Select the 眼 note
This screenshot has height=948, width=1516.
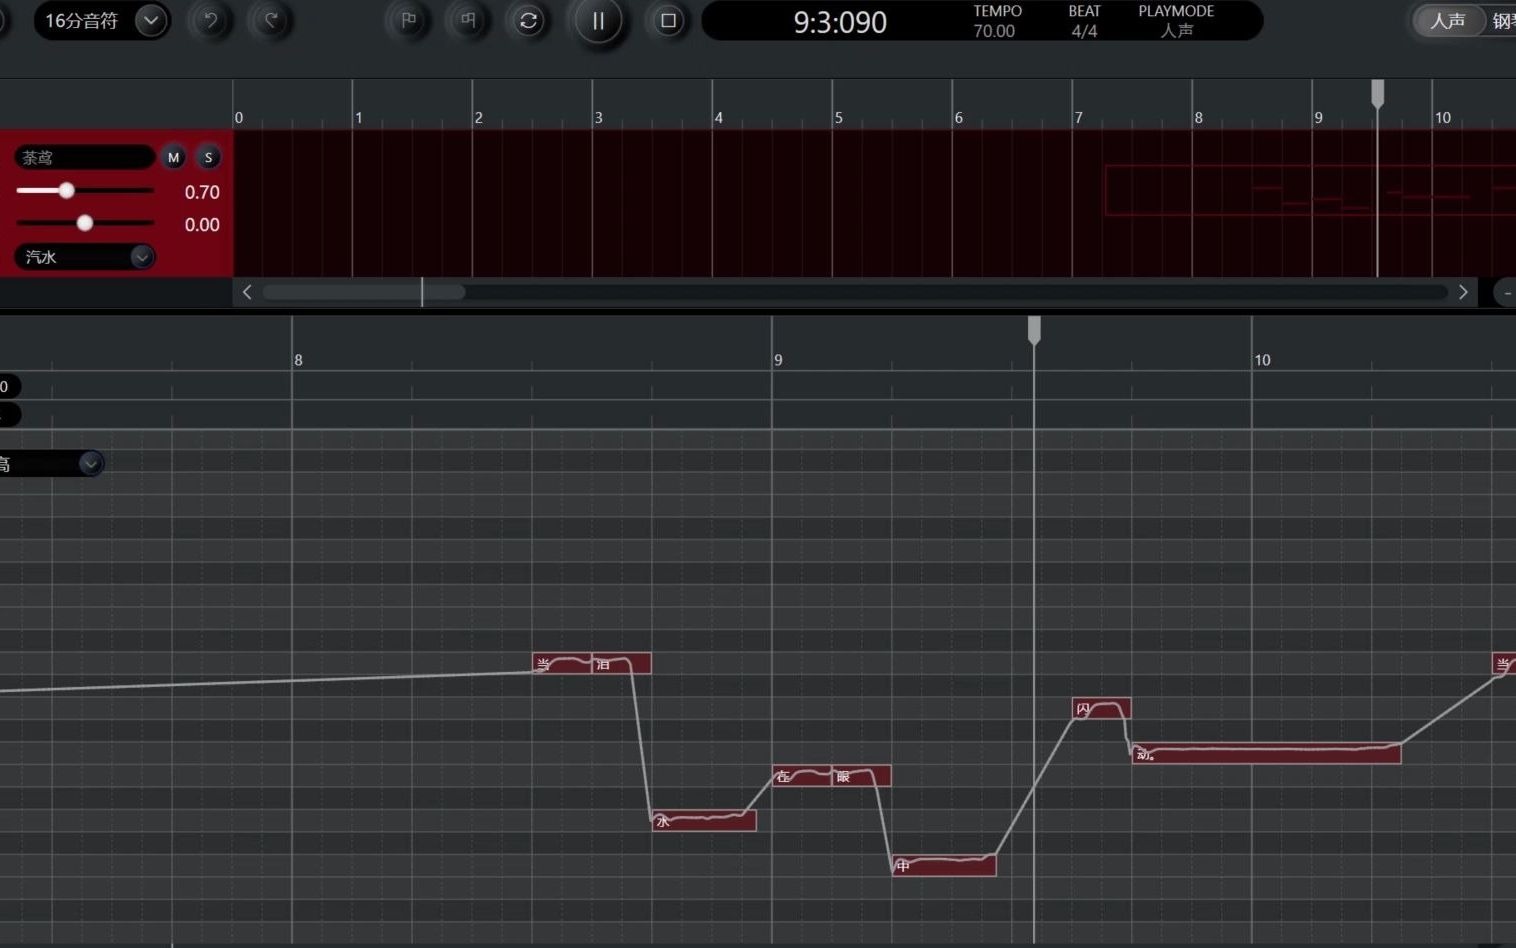click(x=861, y=775)
